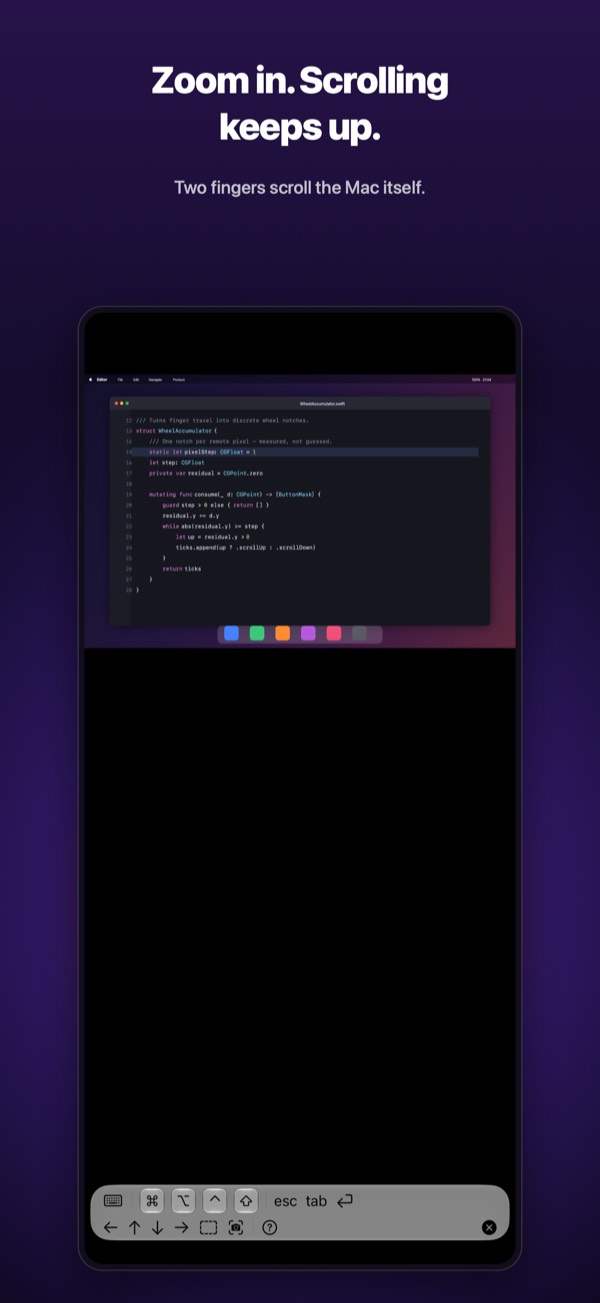Open help with question mark icon
This screenshot has width=600, height=1303.
coord(269,1227)
